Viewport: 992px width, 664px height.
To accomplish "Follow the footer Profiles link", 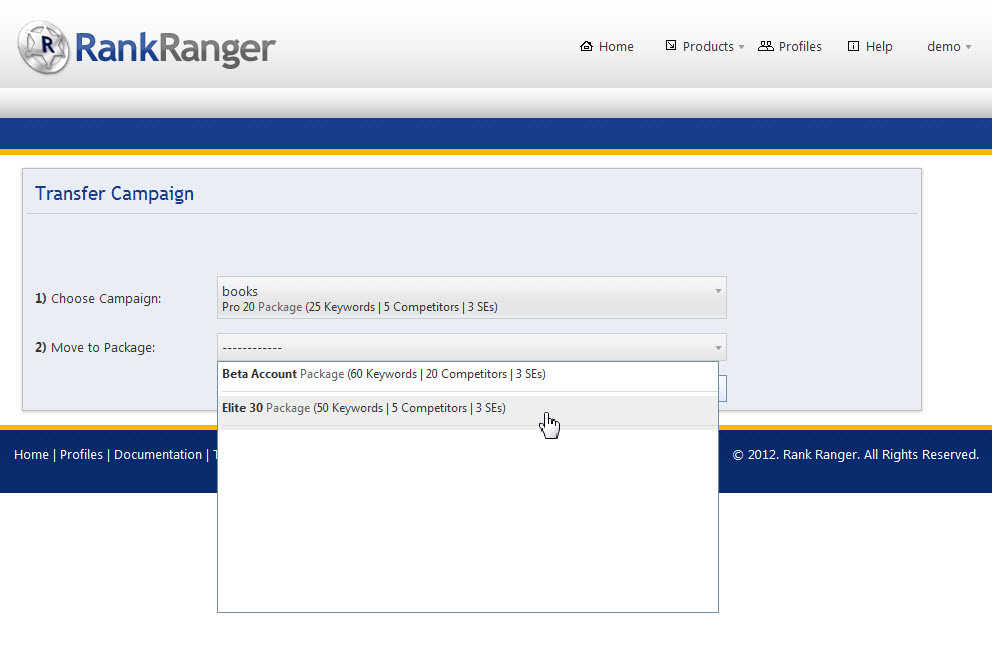I will 81,454.
